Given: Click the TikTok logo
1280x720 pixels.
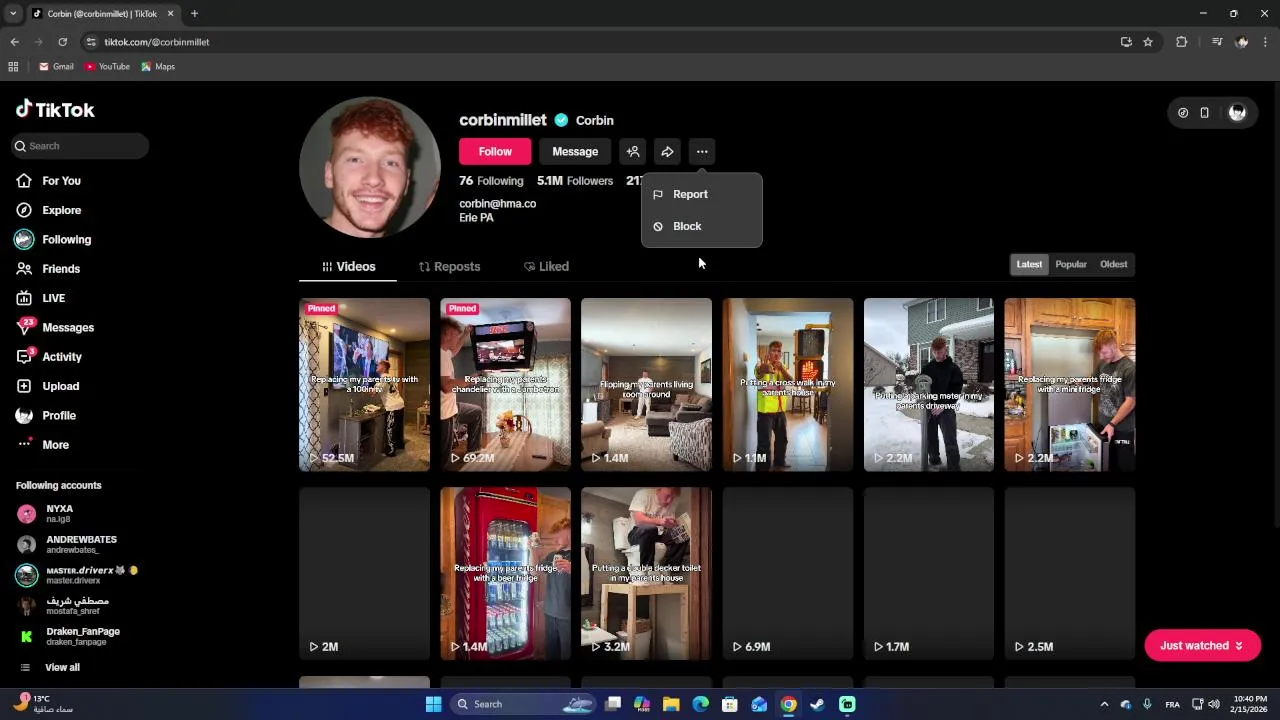Looking at the screenshot, I should [x=55, y=110].
